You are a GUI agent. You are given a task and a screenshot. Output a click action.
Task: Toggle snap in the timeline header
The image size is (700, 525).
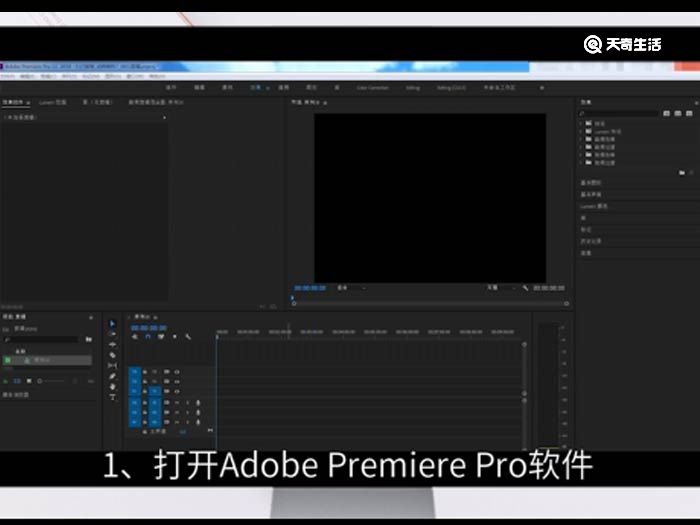147,337
